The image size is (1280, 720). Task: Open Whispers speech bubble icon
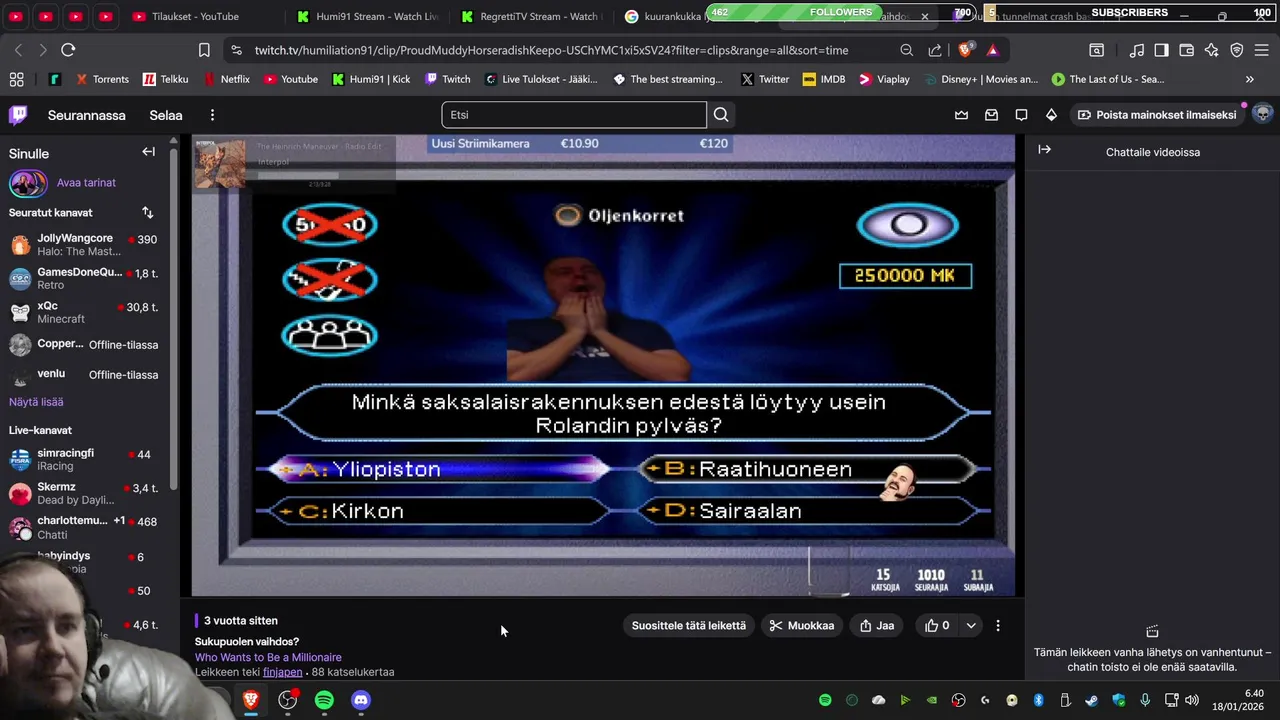click(x=1021, y=115)
